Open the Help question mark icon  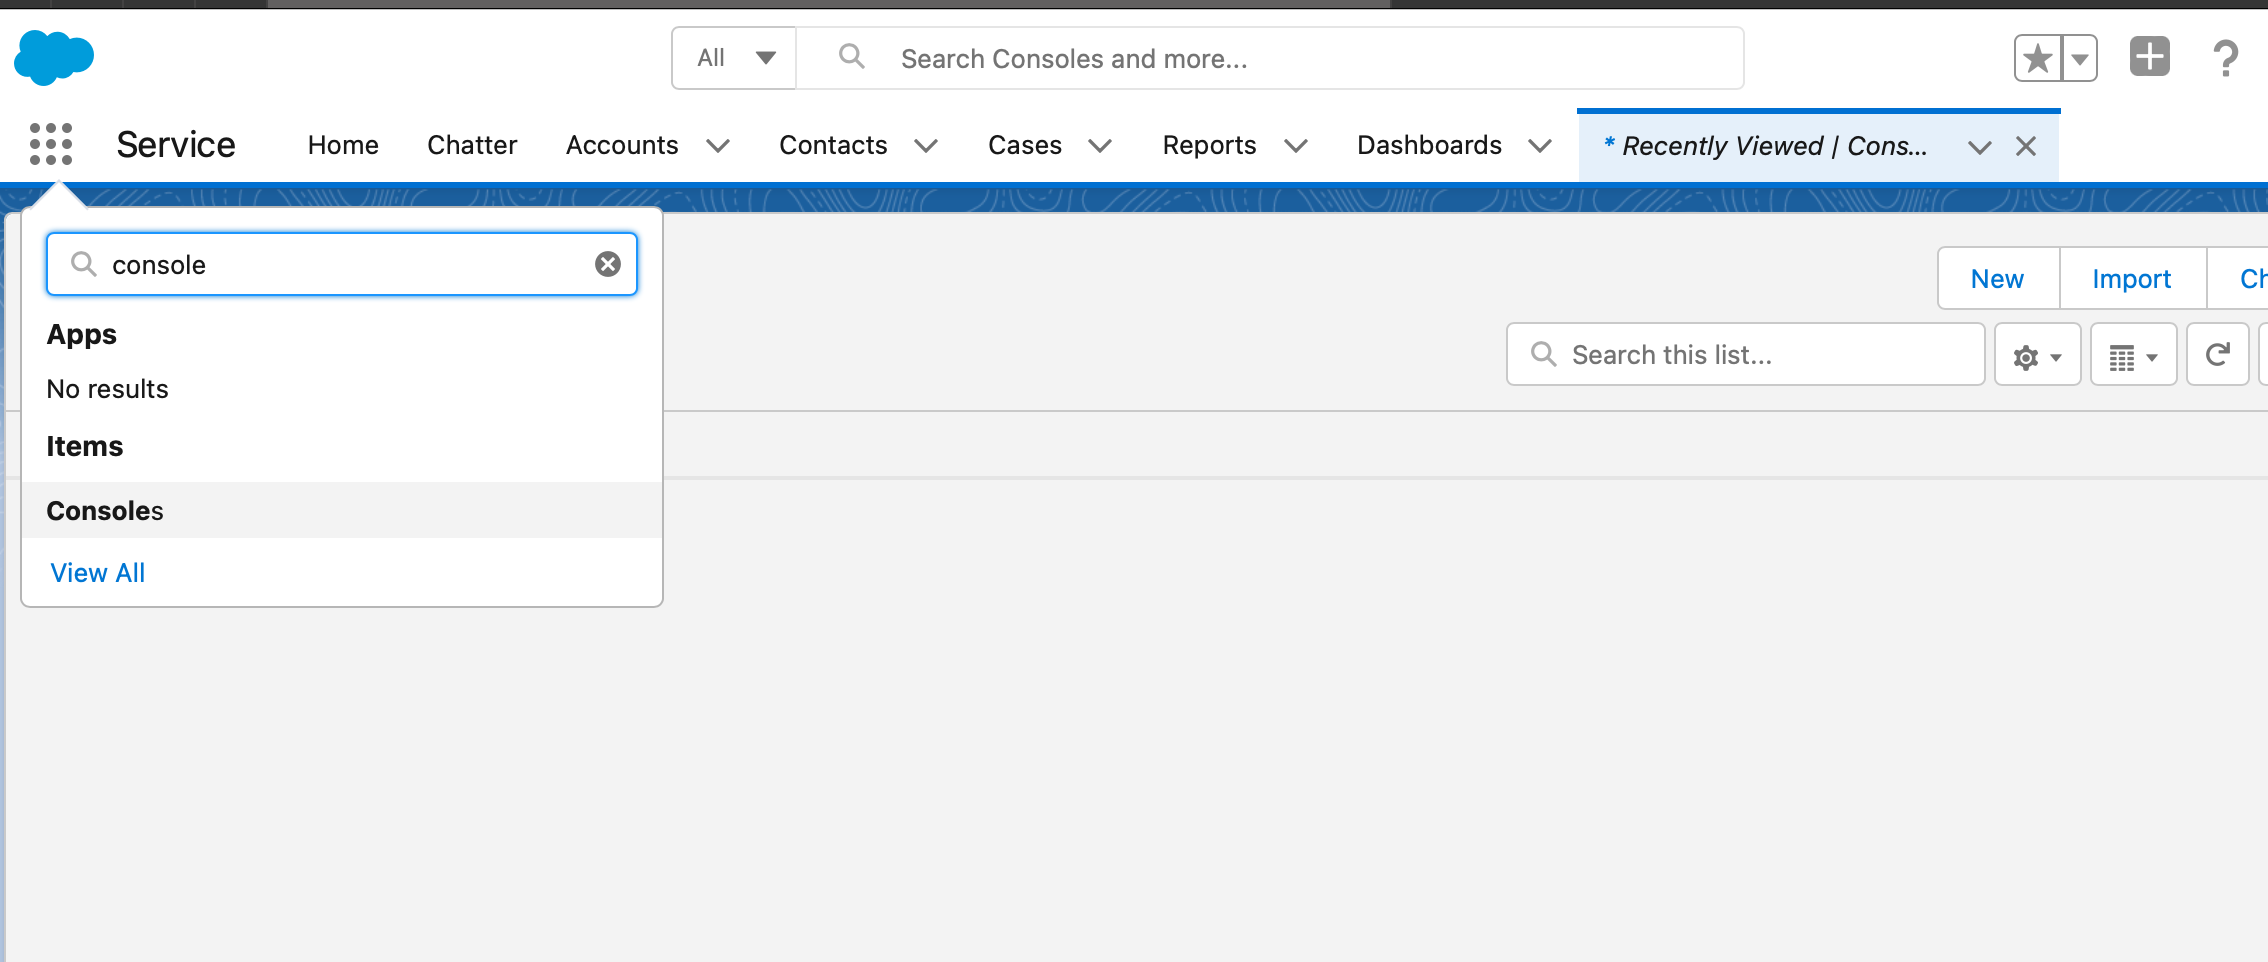tap(2225, 58)
